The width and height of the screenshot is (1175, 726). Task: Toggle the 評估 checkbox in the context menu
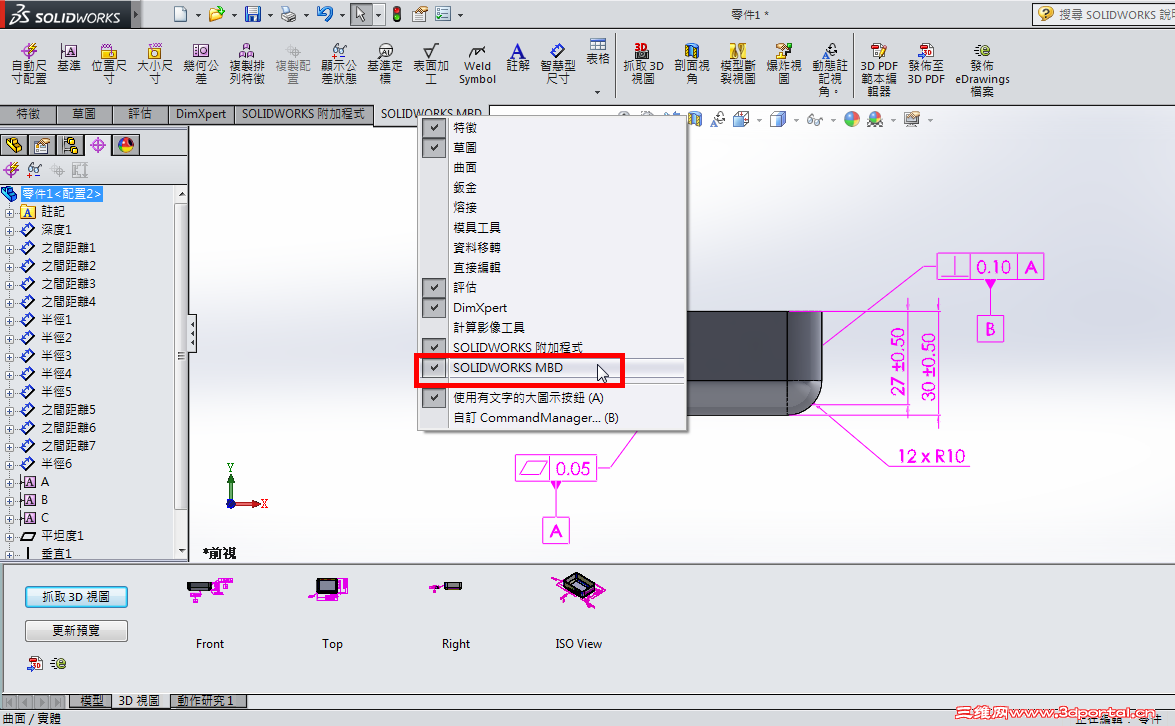point(434,287)
